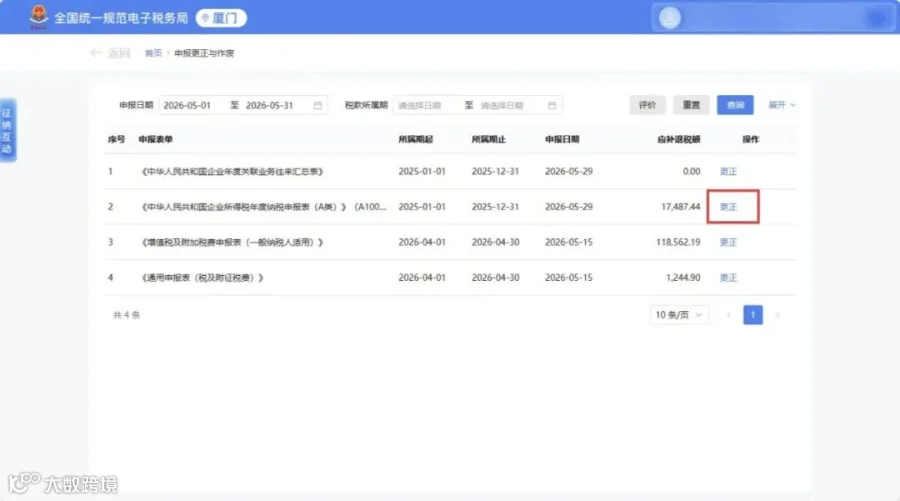
Task: Click the amount 17,487.44
Action: click(680, 207)
